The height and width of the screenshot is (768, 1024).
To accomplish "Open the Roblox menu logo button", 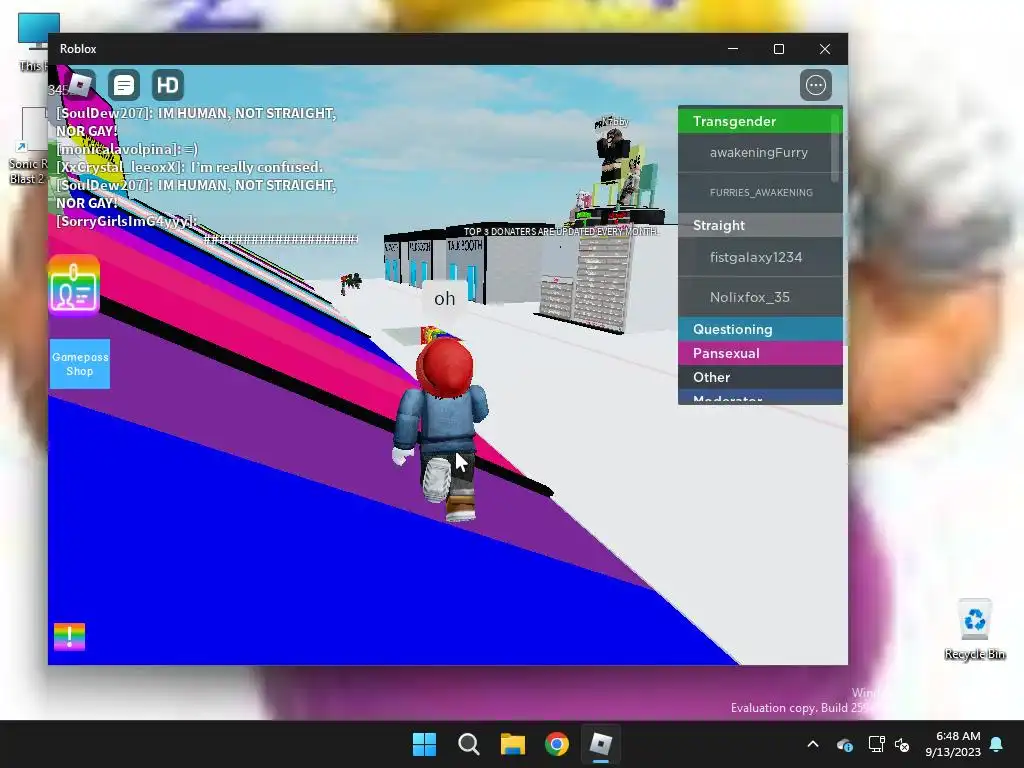I will (80, 85).
